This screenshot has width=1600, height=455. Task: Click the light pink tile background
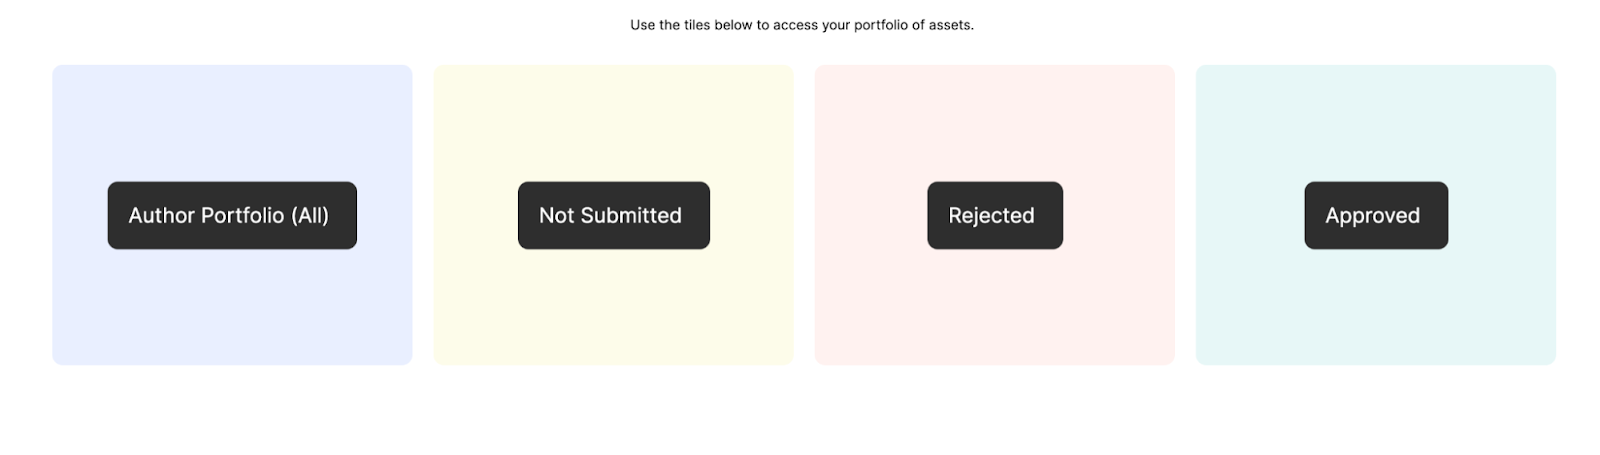(x=994, y=310)
